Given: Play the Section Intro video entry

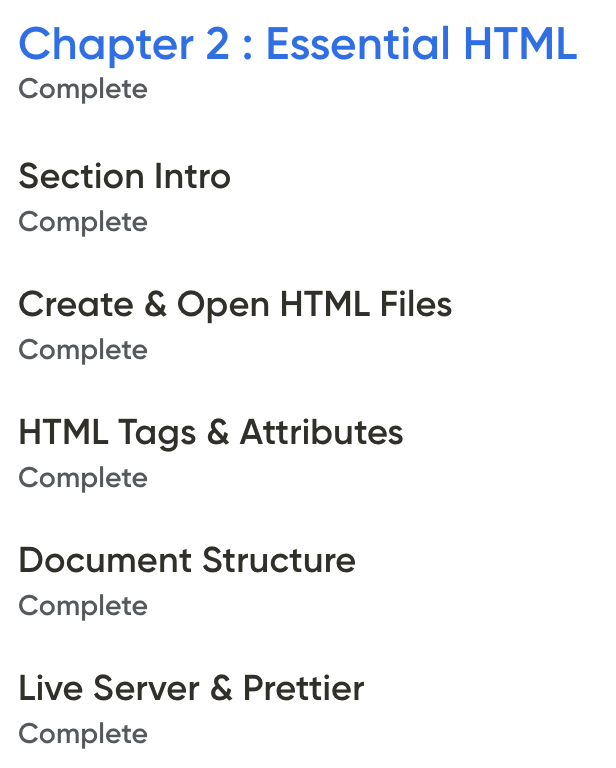Looking at the screenshot, I should pos(124,176).
